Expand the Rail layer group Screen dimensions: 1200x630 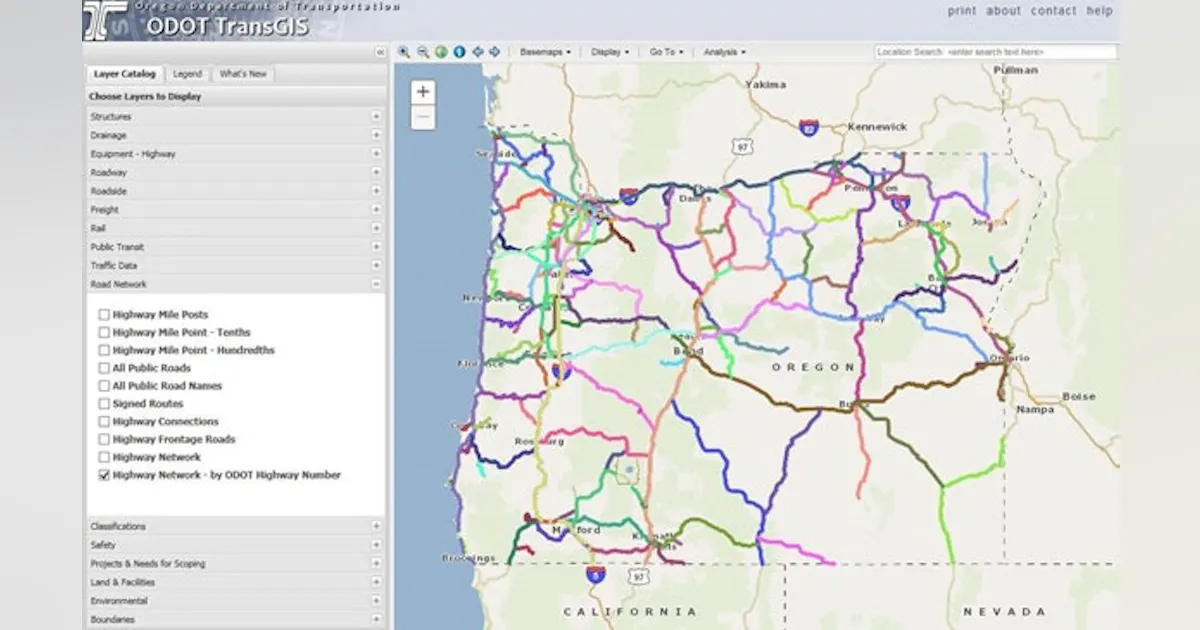coord(376,228)
